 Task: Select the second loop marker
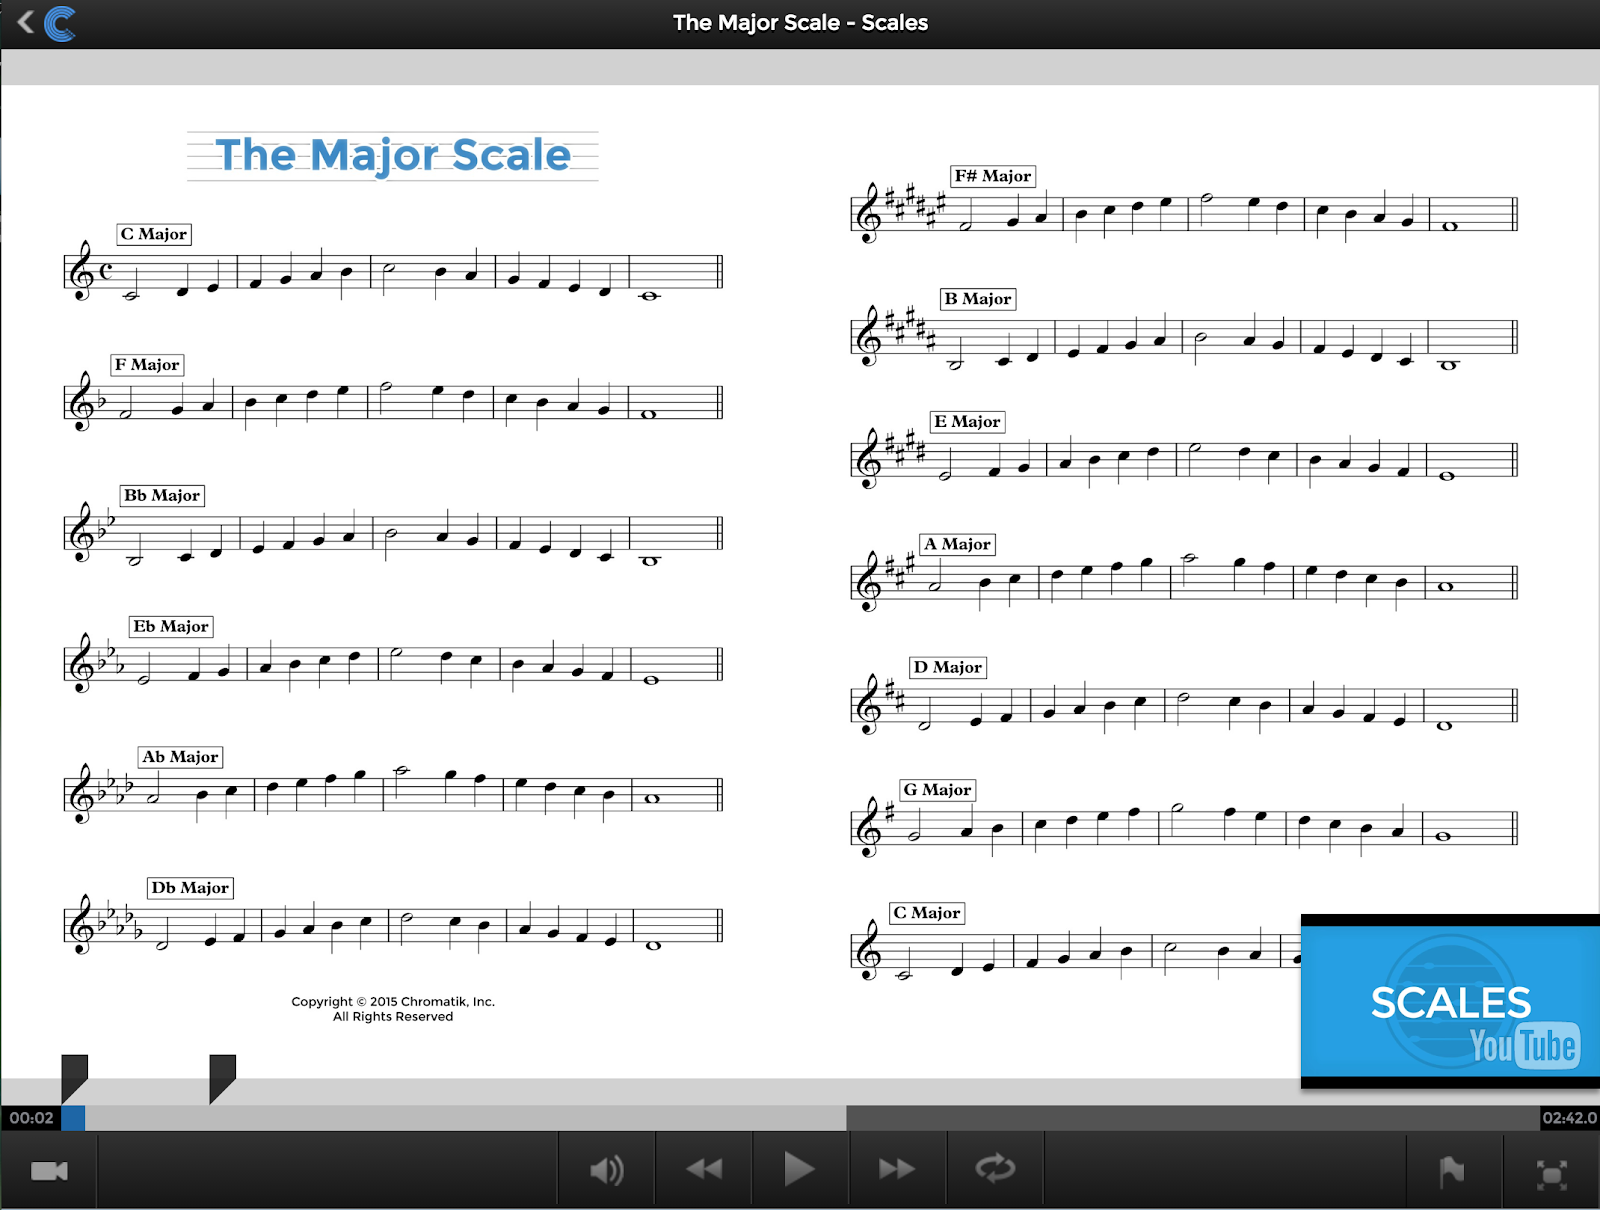(222, 1079)
